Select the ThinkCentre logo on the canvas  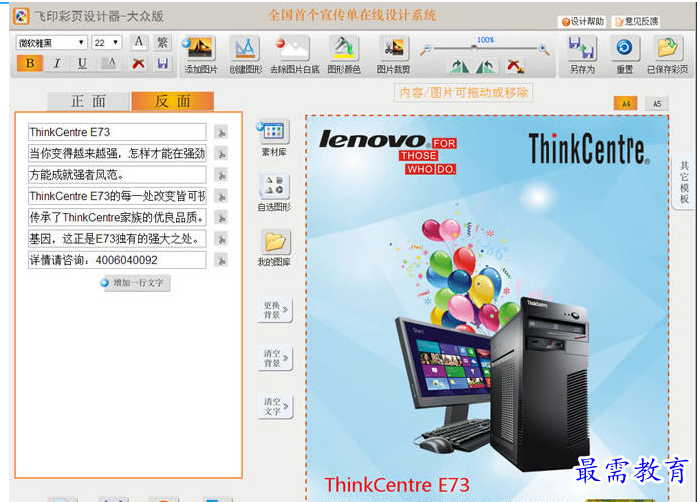589,149
